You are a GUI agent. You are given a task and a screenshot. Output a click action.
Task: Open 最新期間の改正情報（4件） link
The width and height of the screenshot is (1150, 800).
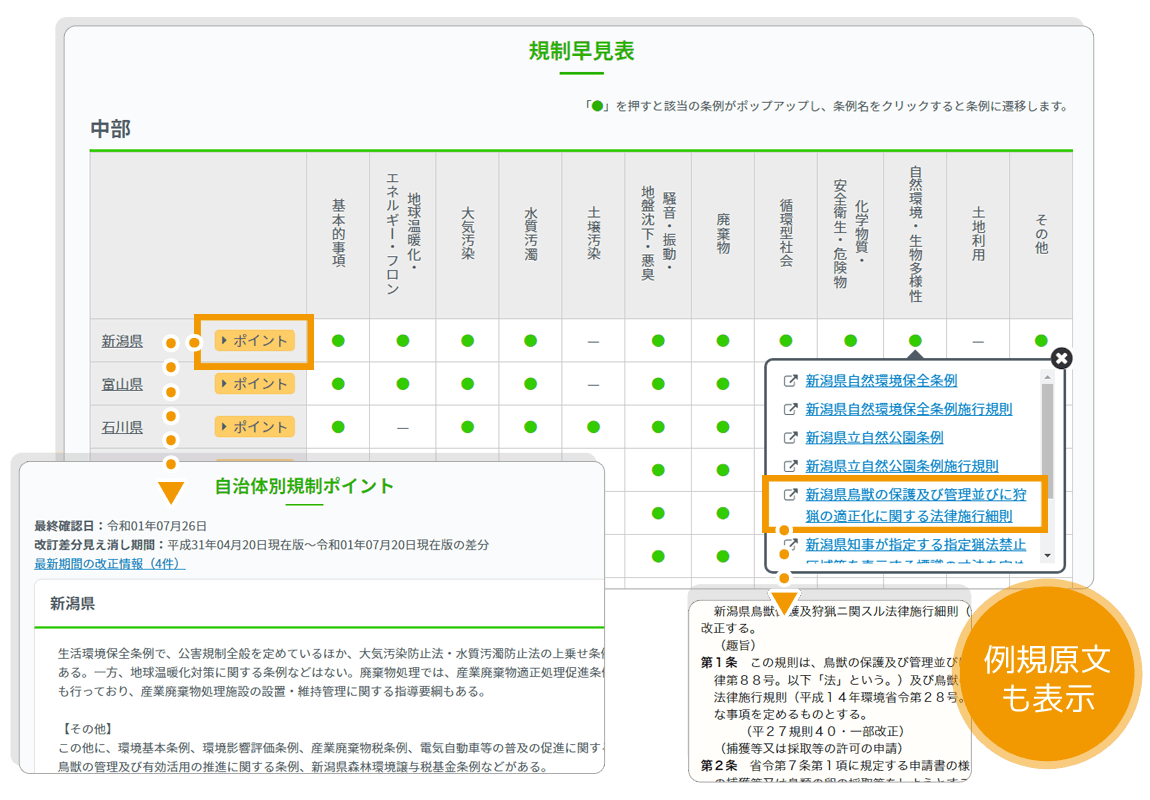click(x=110, y=564)
